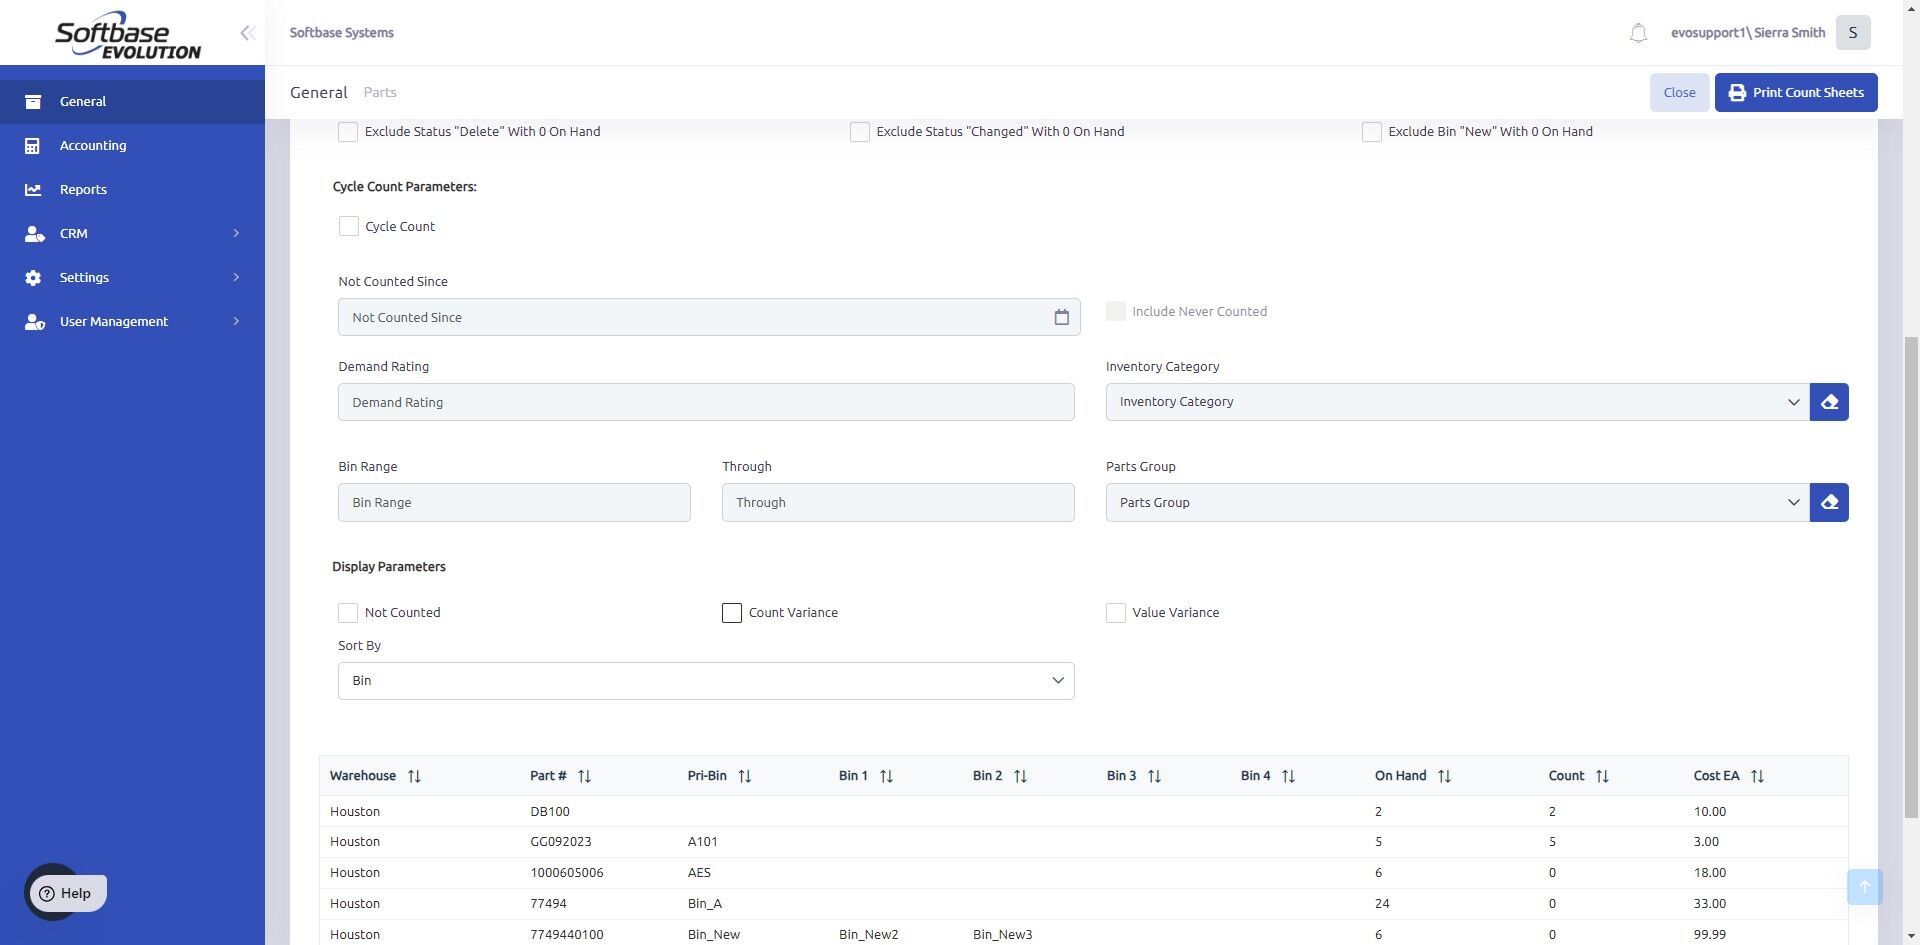Image resolution: width=1920 pixels, height=945 pixels.
Task: Click part number 1000605006 cell
Action: [567, 873]
